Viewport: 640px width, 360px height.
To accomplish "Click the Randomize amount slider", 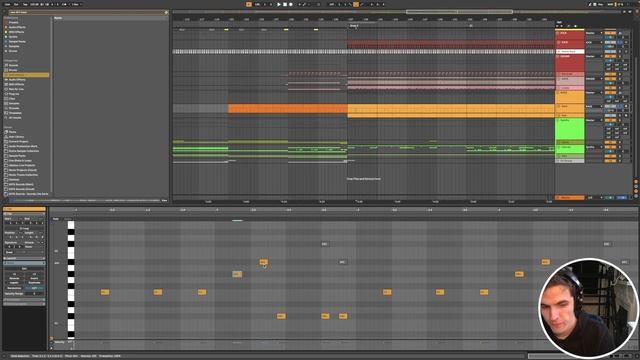I will 34,288.
